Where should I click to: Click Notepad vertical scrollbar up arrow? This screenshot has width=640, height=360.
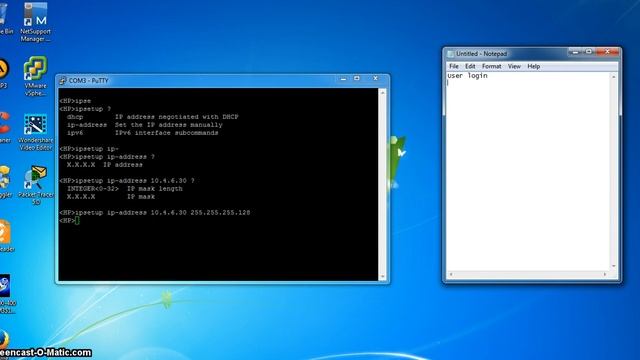[613, 77]
